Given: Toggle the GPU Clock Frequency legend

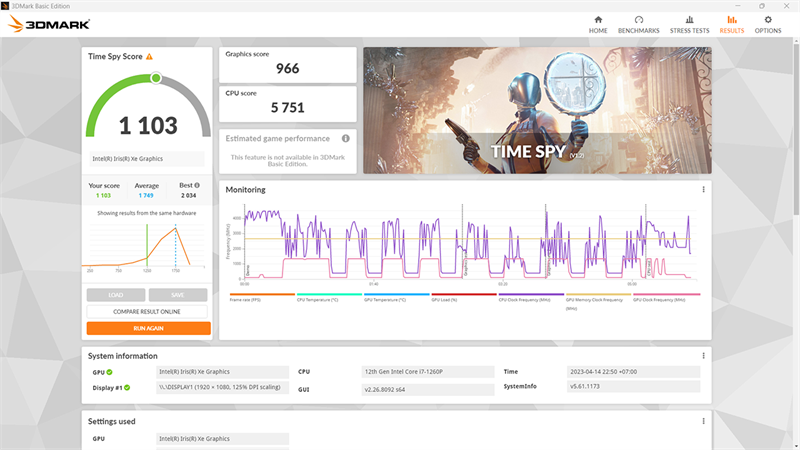Looking at the screenshot, I should pyautogui.click(x=666, y=297).
